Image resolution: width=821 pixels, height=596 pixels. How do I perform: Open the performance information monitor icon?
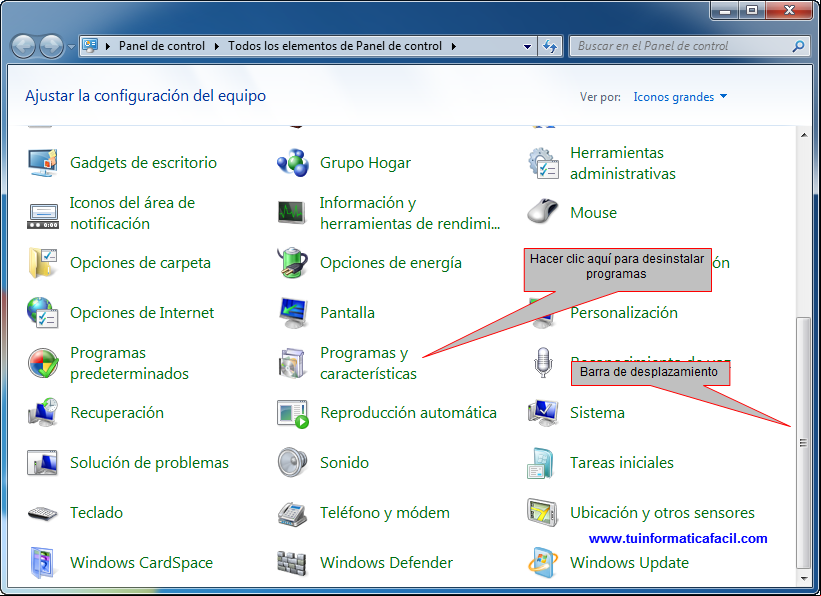(292, 213)
